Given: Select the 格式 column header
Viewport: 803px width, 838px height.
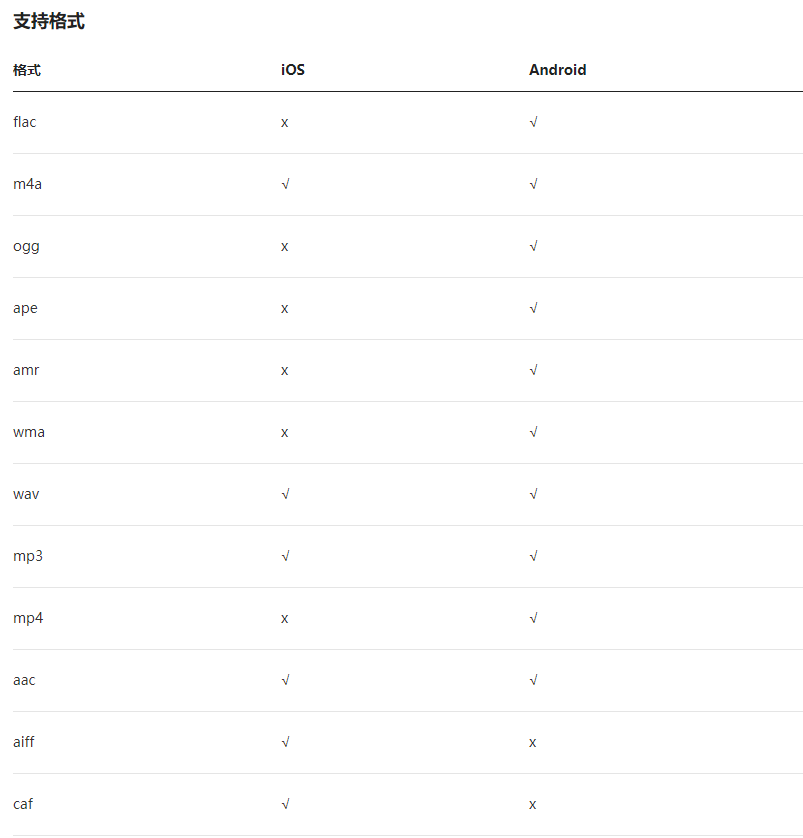Looking at the screenshot, I should click(x=27, y=70).
